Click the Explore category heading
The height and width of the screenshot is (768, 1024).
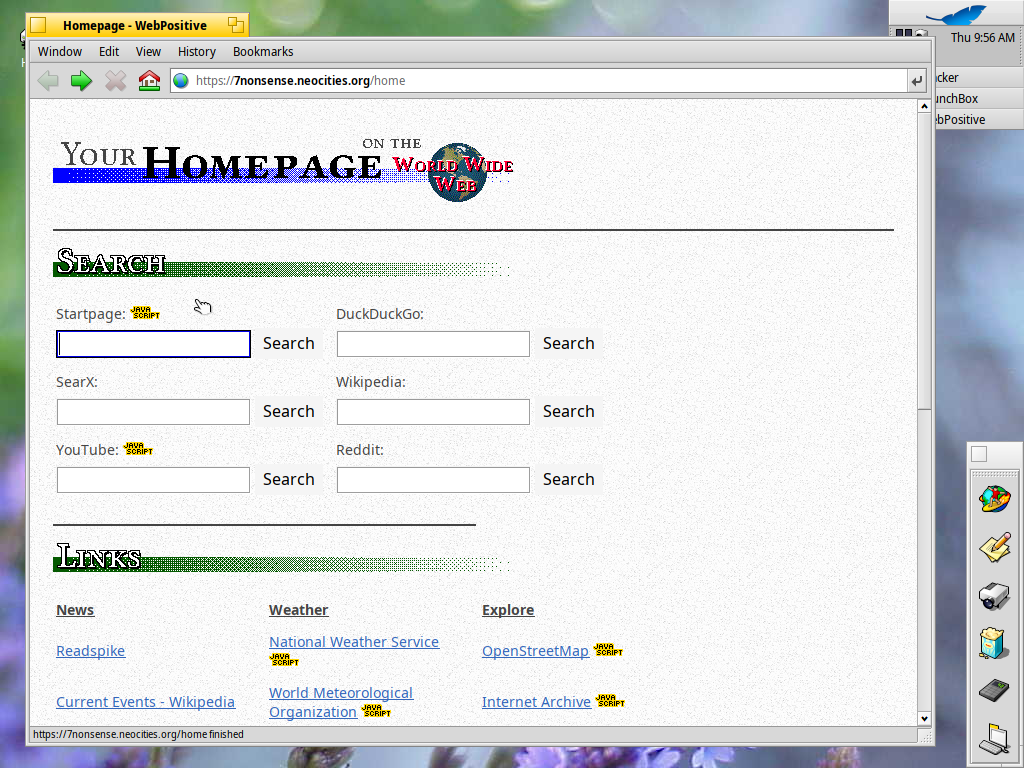click(508, 610)
